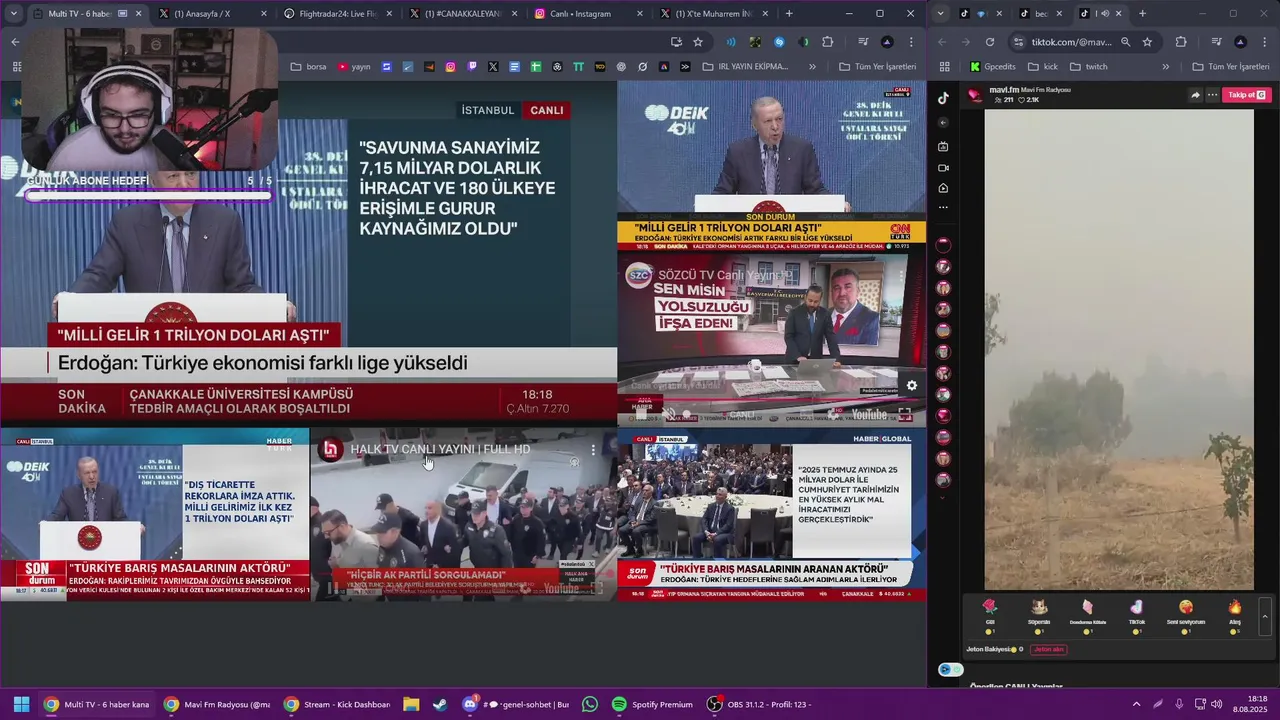Open tab search dropdown in TikTok browser
This screenshot has height=720, width=1280.
(x=940, y=14)
